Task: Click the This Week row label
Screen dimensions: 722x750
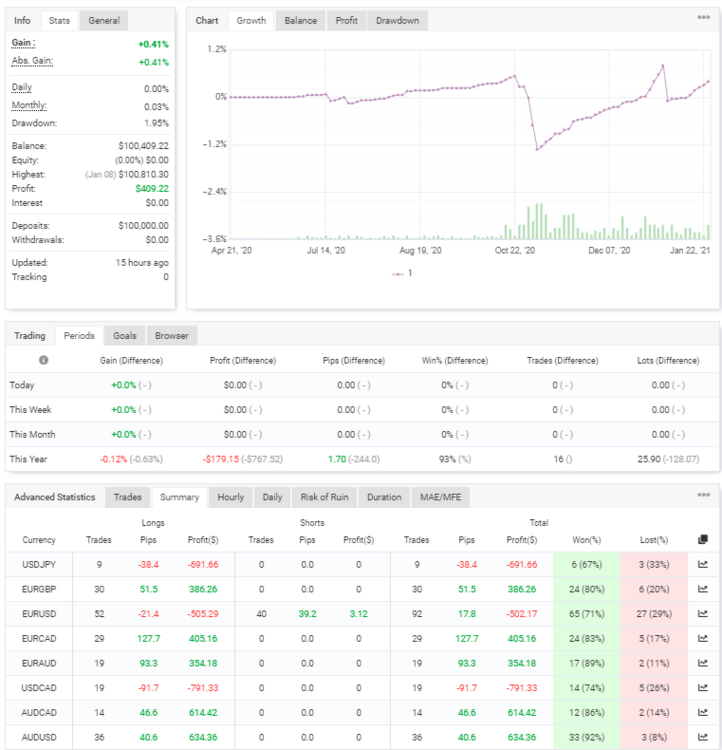Action: pyautogui.click(x=30, y=409)
